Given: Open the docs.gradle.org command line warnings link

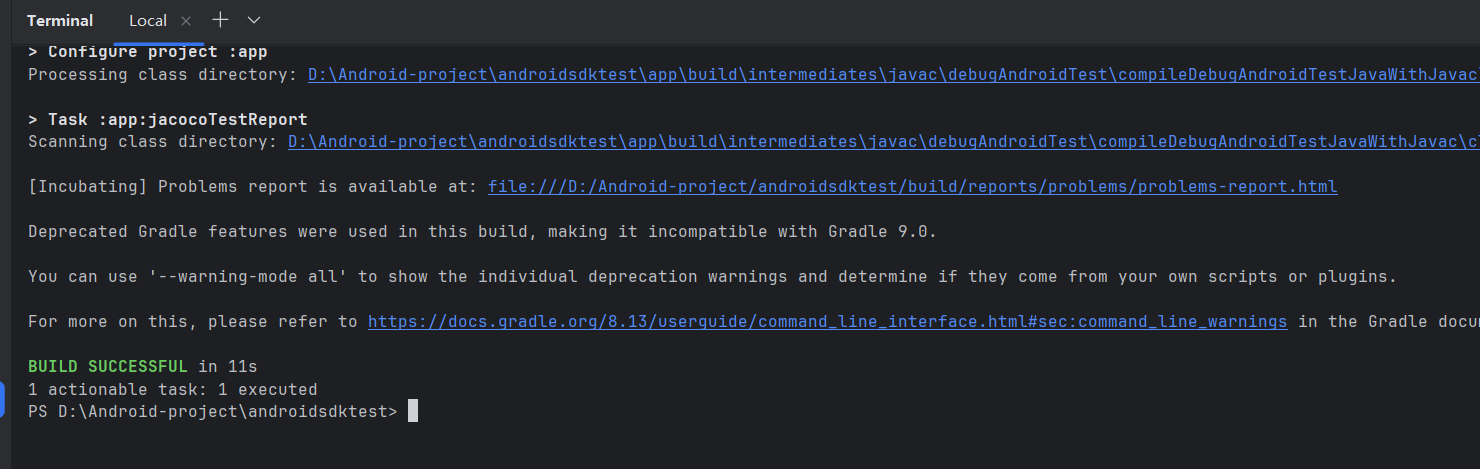Looking at the screenshot, I should click(827, 322).
